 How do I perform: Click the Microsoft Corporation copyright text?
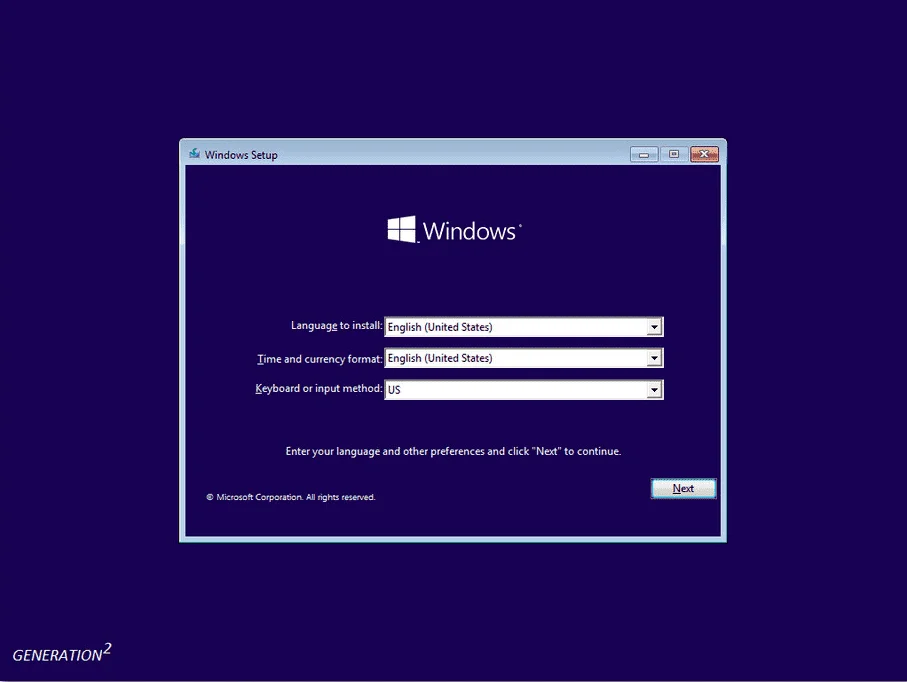pos(291,497)
